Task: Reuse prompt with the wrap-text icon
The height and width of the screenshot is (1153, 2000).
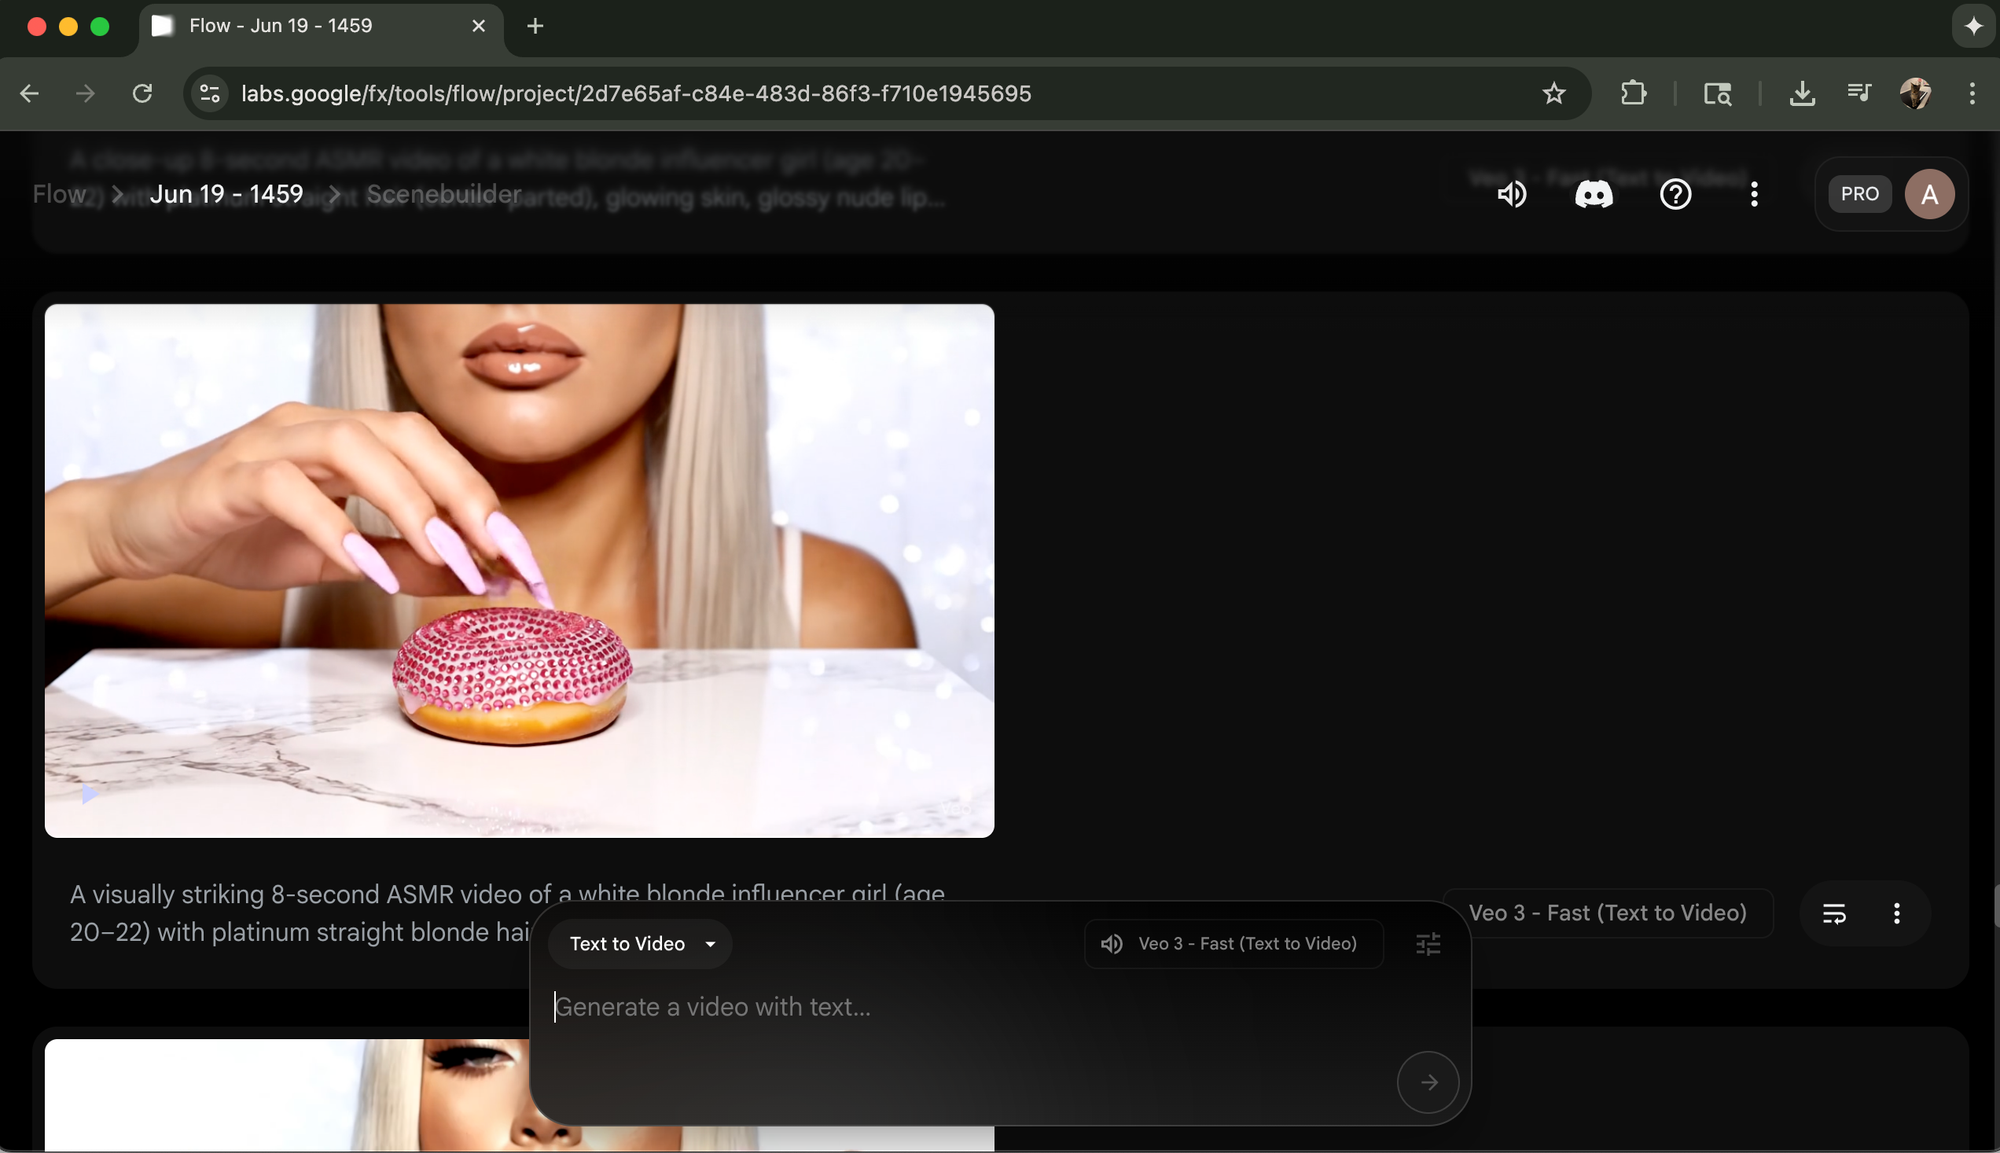Action: pyautogui.click(x=1834, y=913)
